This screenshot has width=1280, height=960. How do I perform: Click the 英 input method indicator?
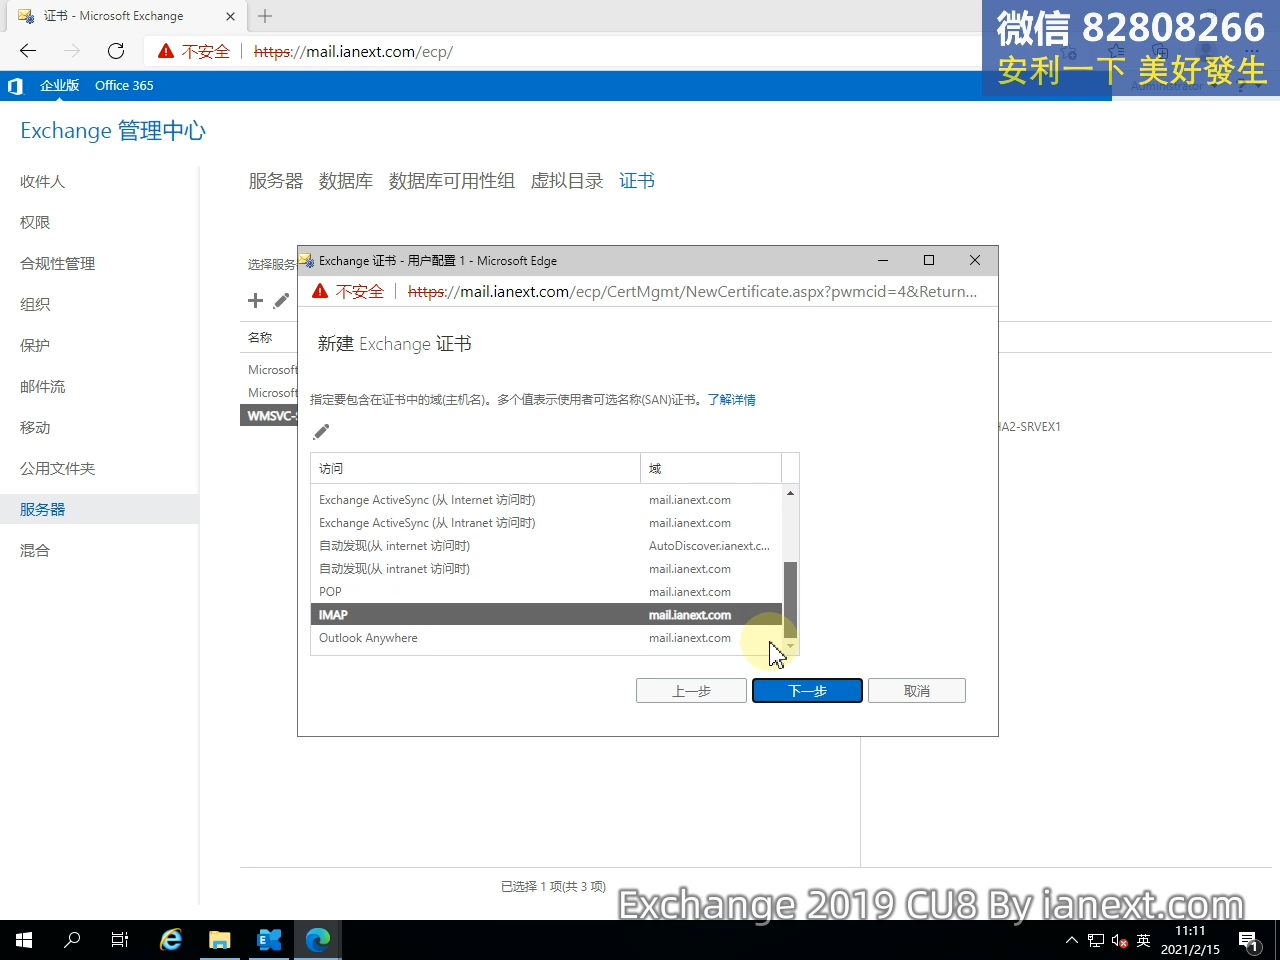[1144, 940]
